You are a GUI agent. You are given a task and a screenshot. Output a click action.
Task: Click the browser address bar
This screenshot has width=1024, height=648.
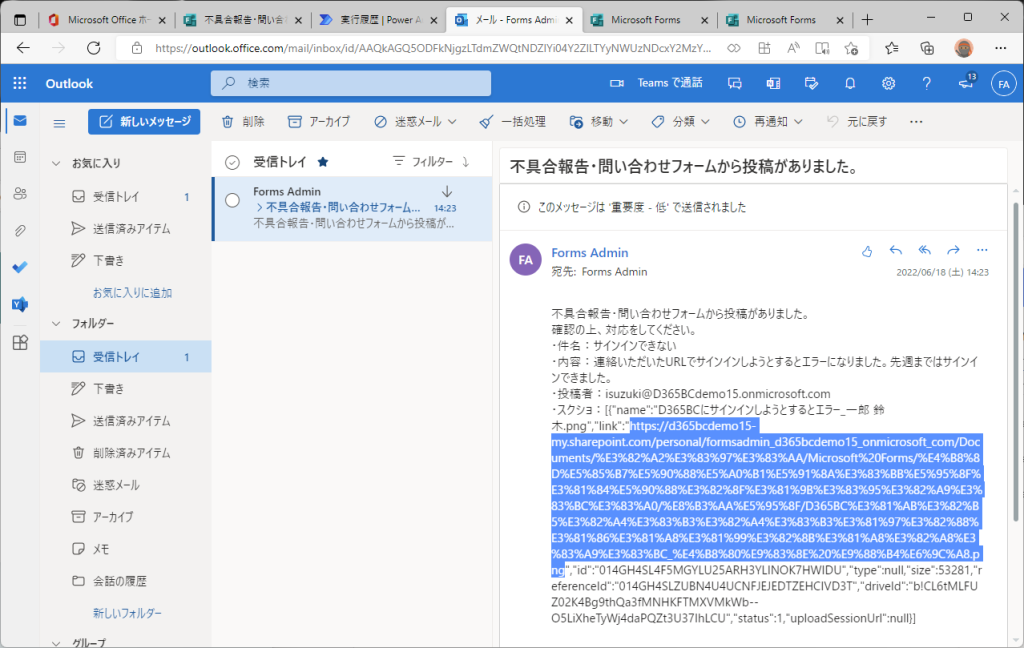click(433, 48)
